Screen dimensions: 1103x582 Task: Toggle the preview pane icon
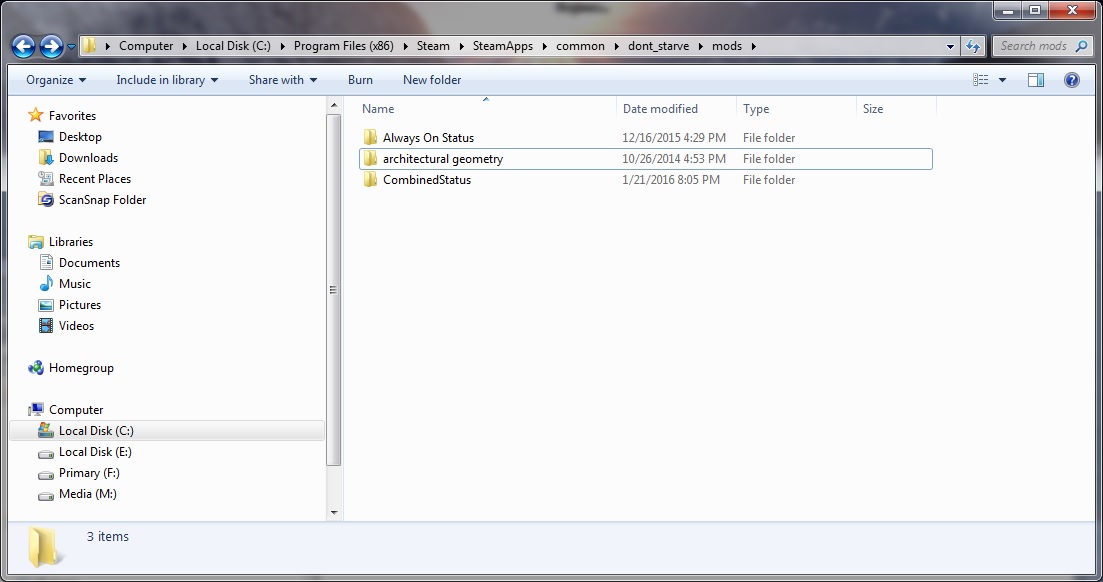click(1036, 80)
